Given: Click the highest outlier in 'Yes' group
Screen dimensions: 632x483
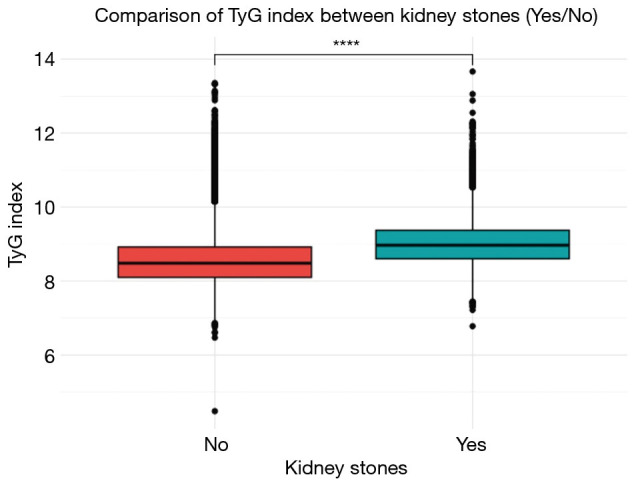Looking at the screenshot, I should click(x=472, y=71).
